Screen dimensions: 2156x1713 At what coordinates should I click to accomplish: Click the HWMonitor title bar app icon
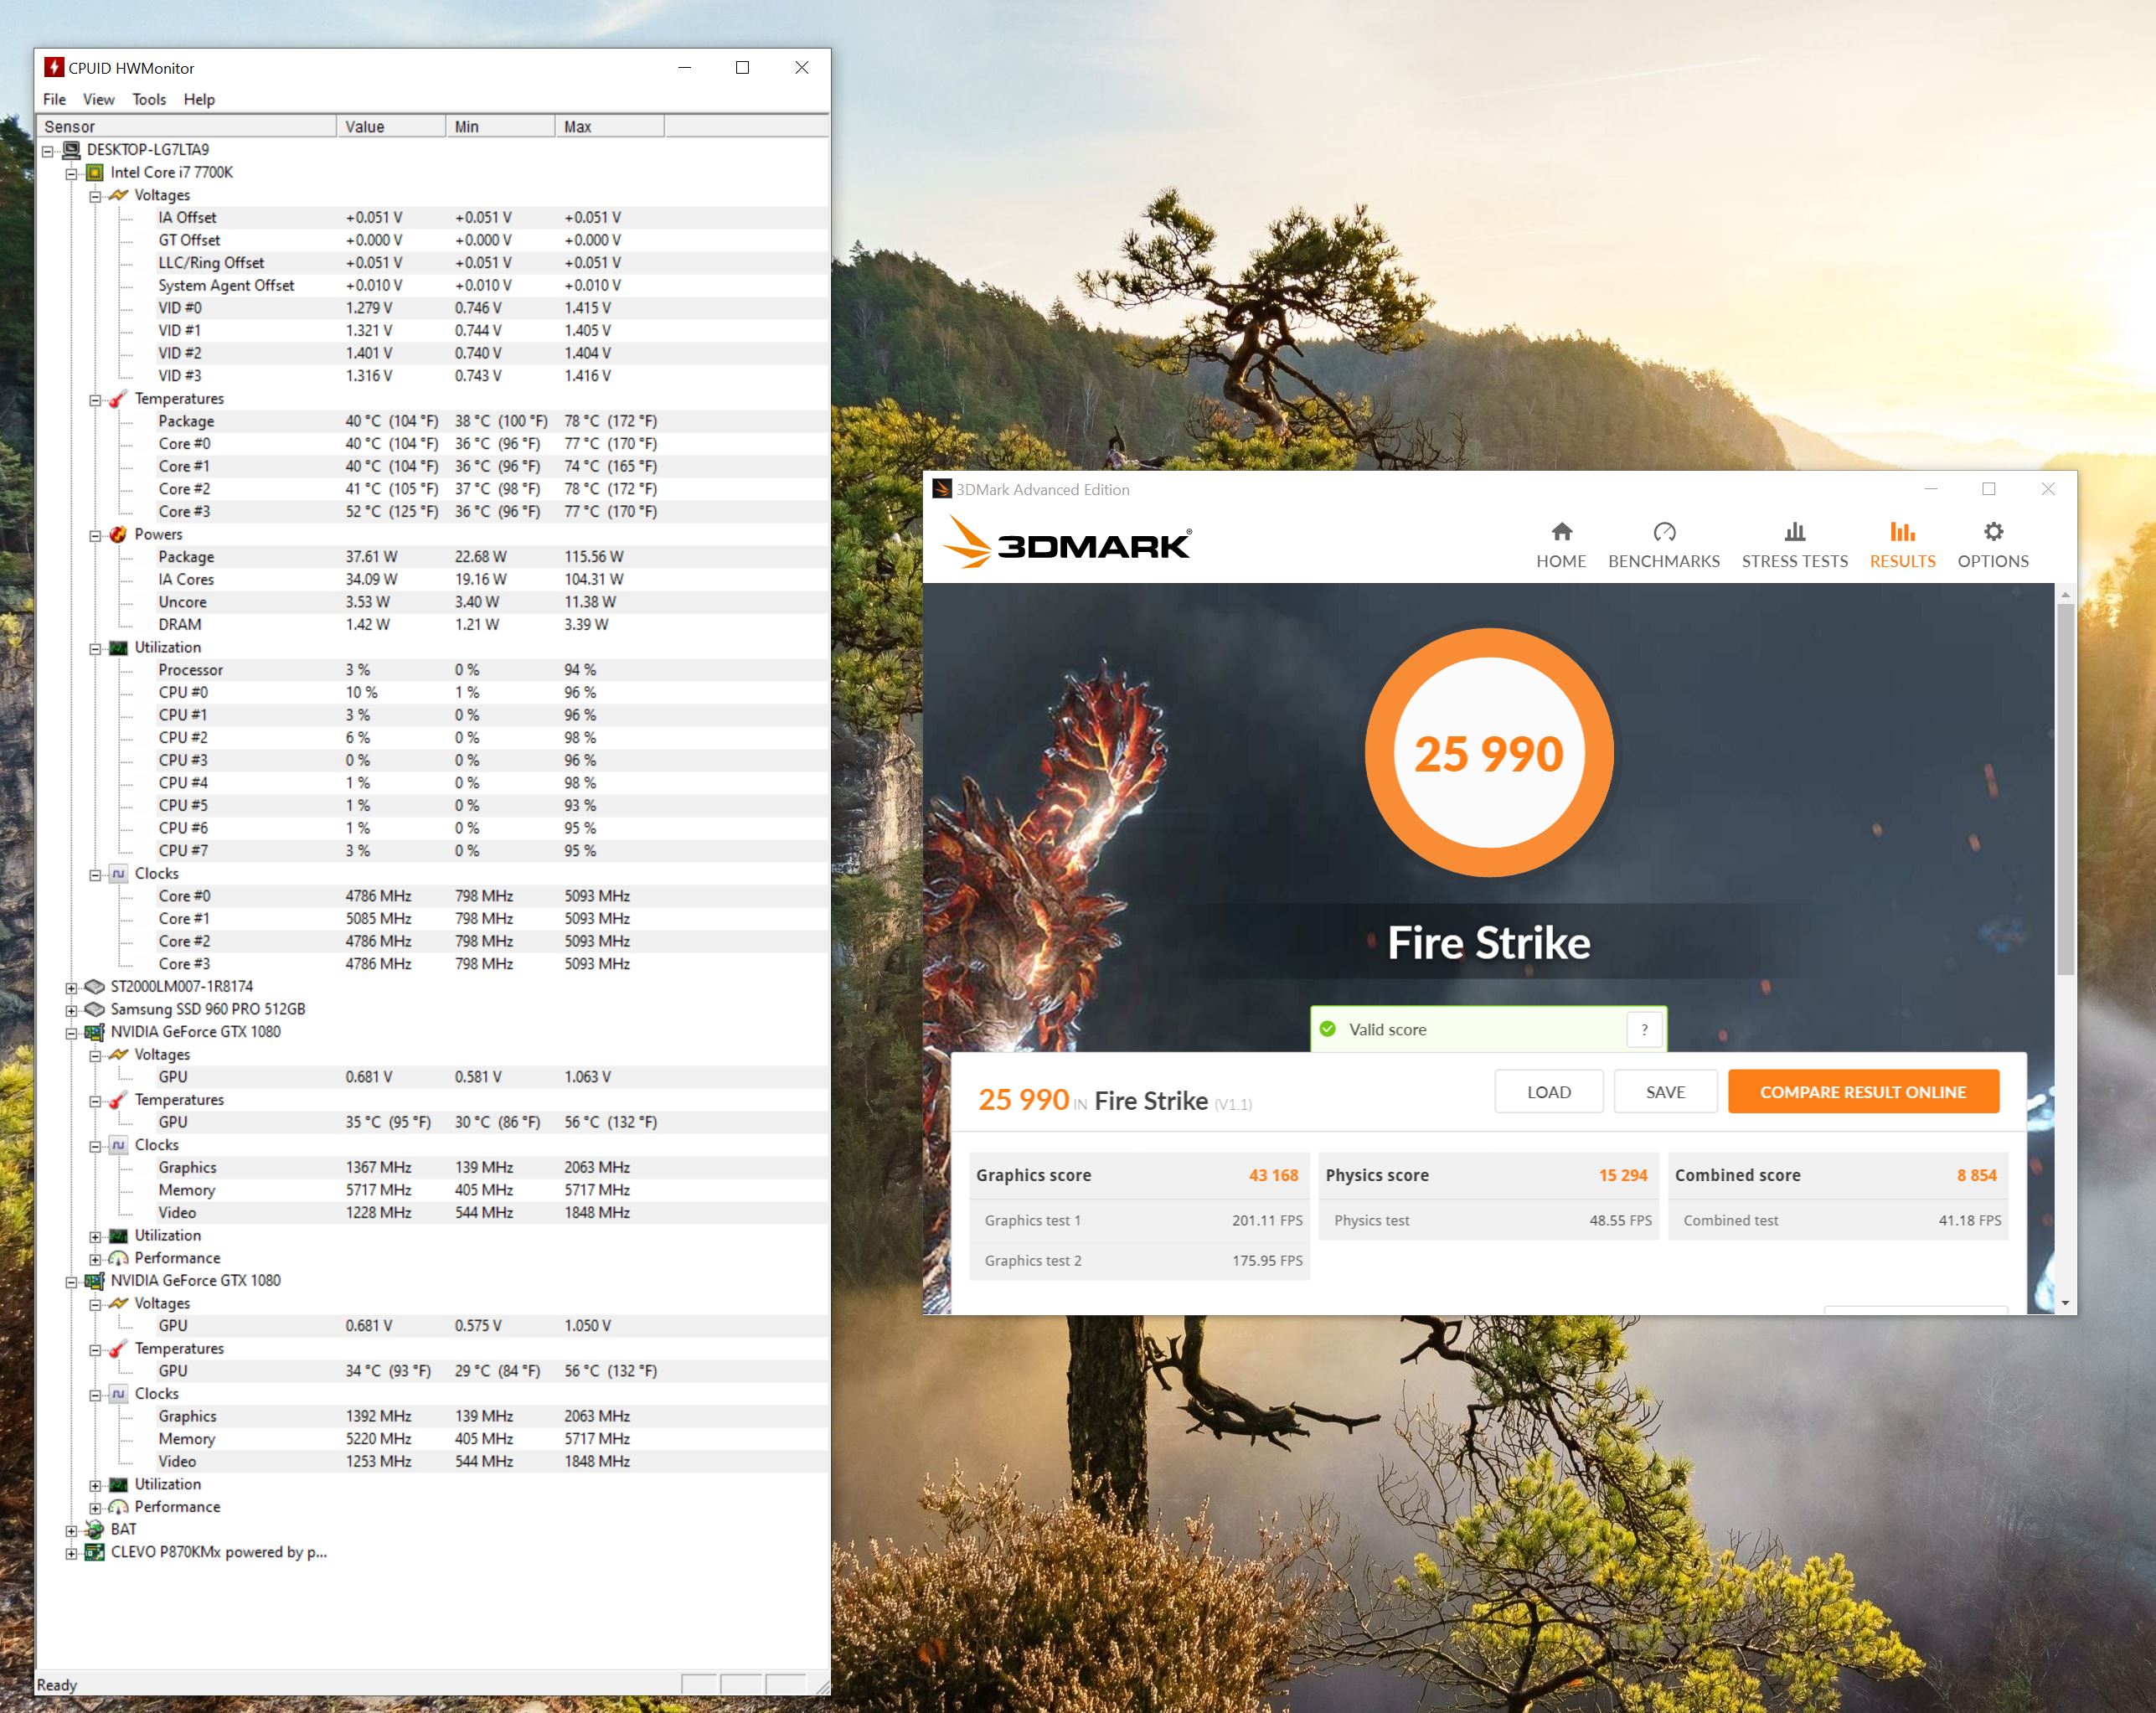[x=54, y=67]
